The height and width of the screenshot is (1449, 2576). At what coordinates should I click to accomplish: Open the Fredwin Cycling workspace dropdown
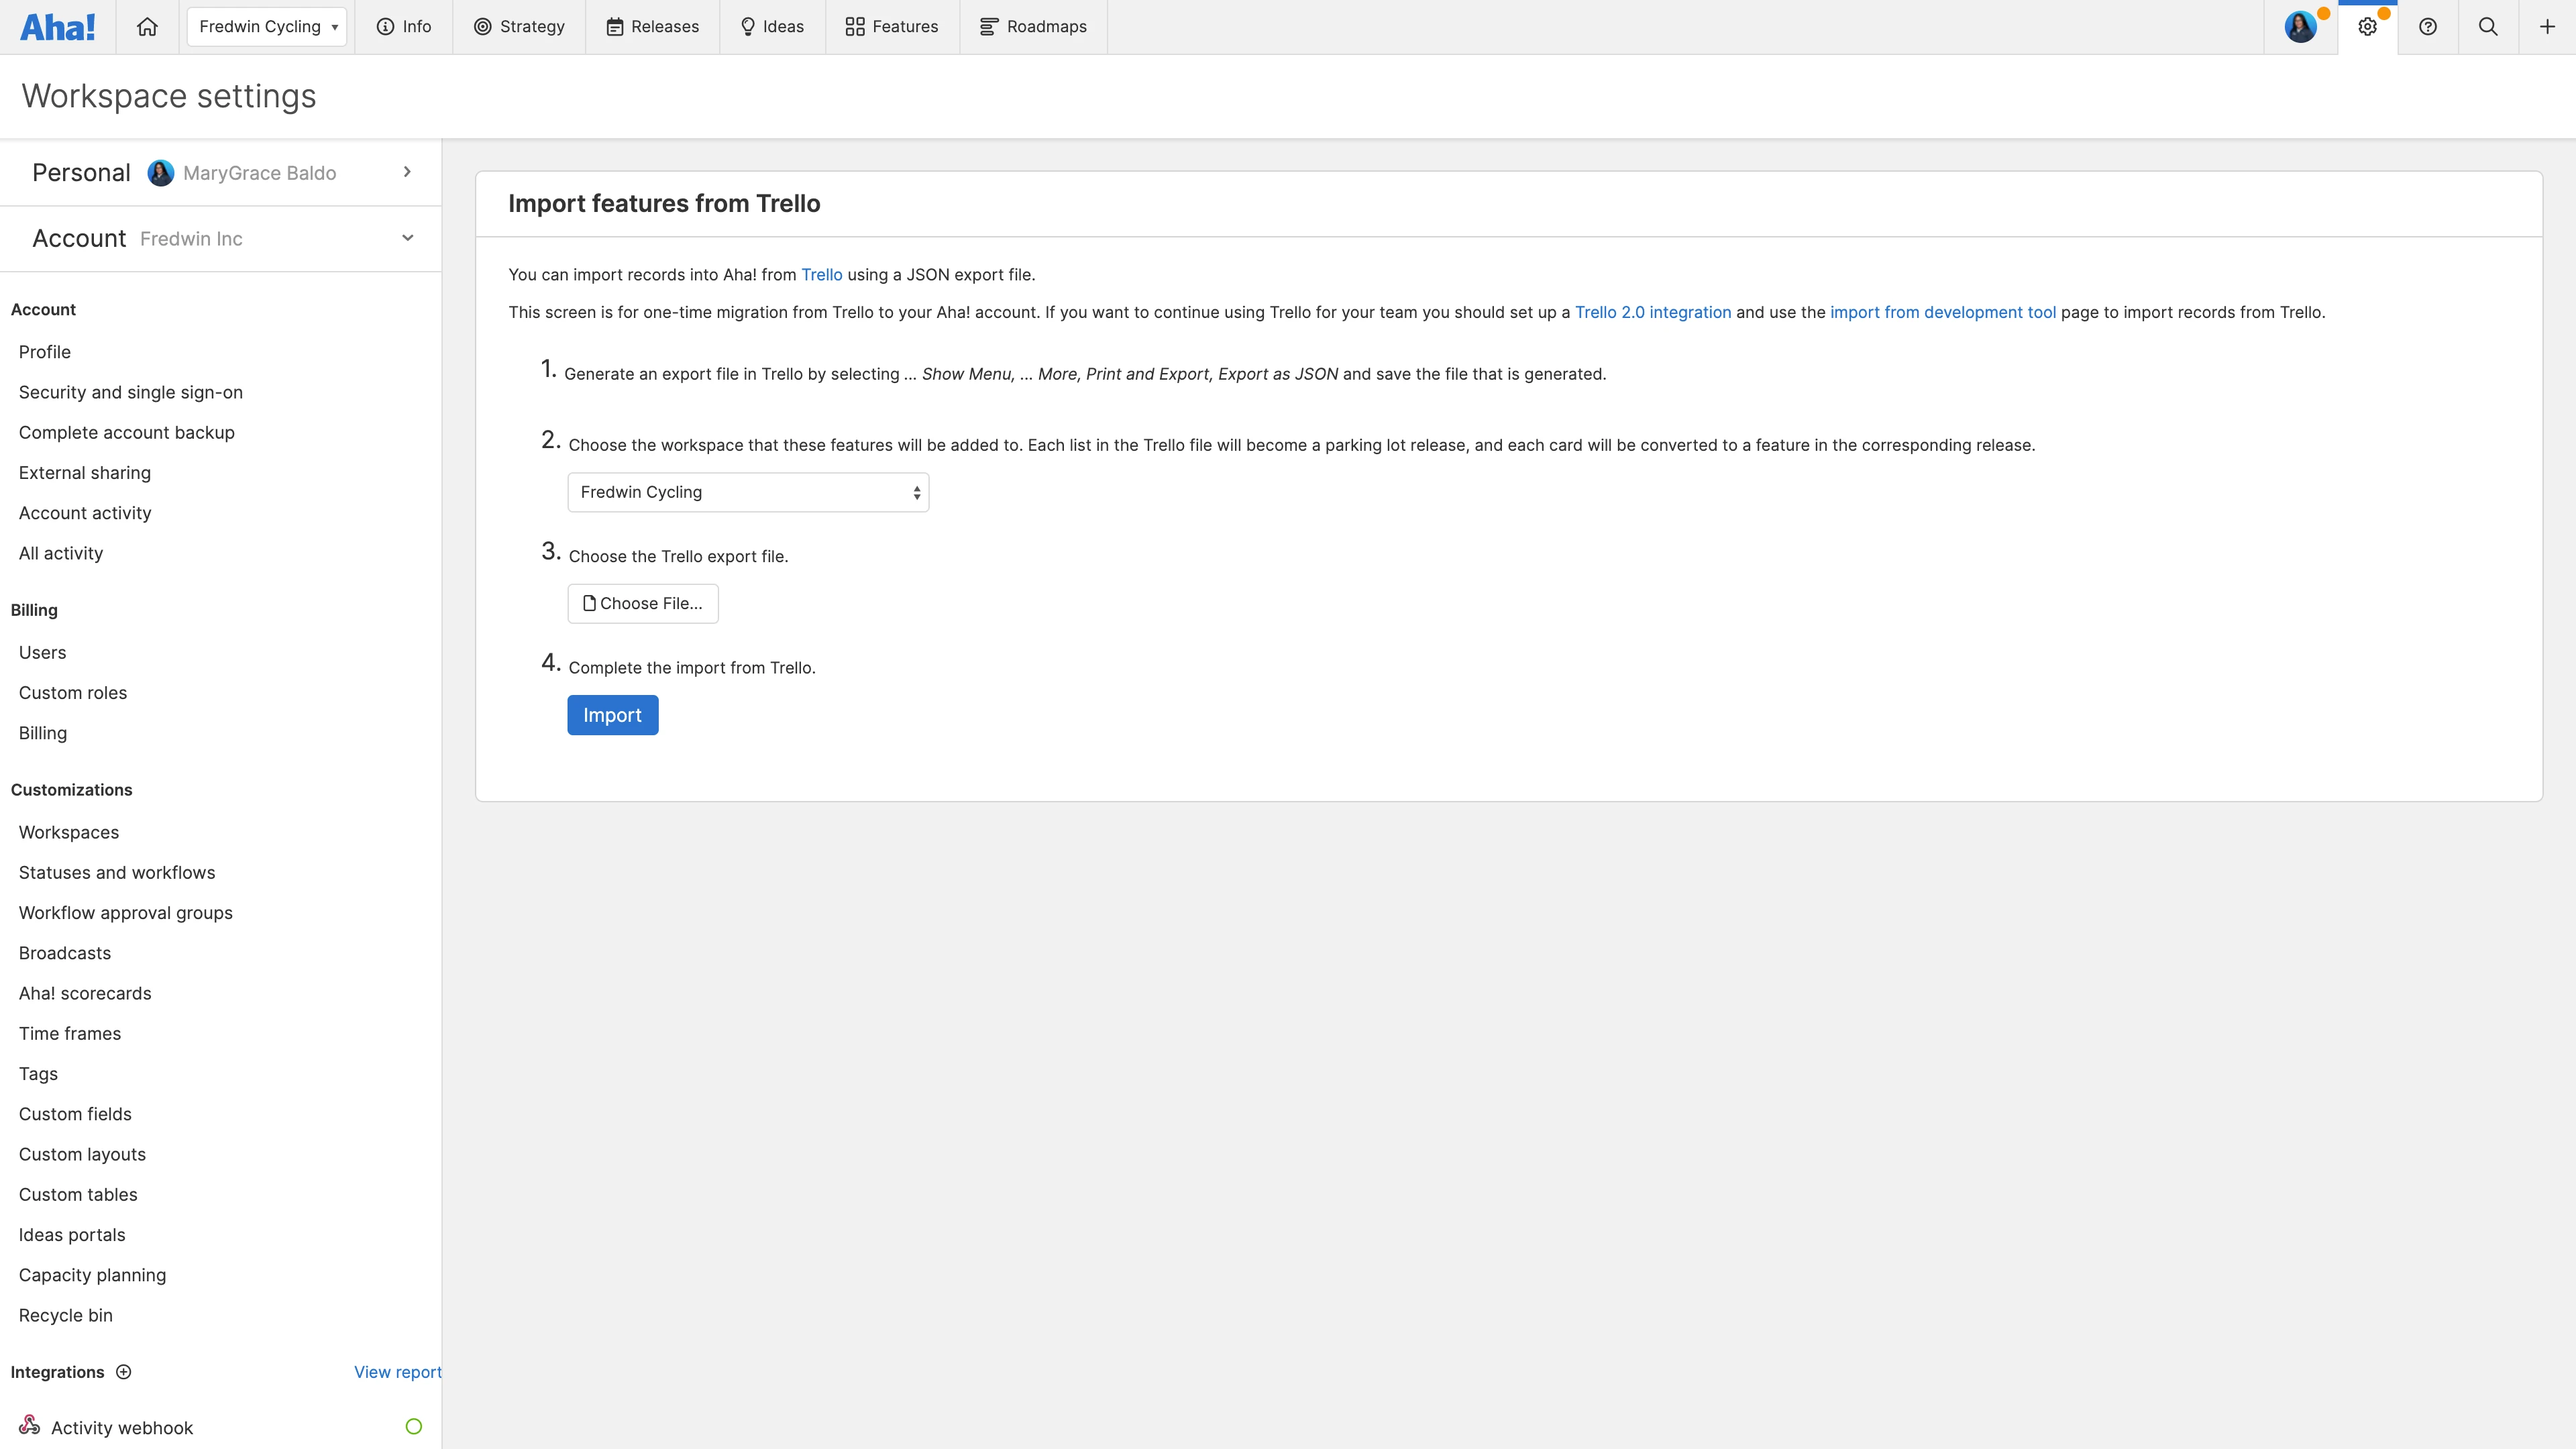(x=266, y=27)
